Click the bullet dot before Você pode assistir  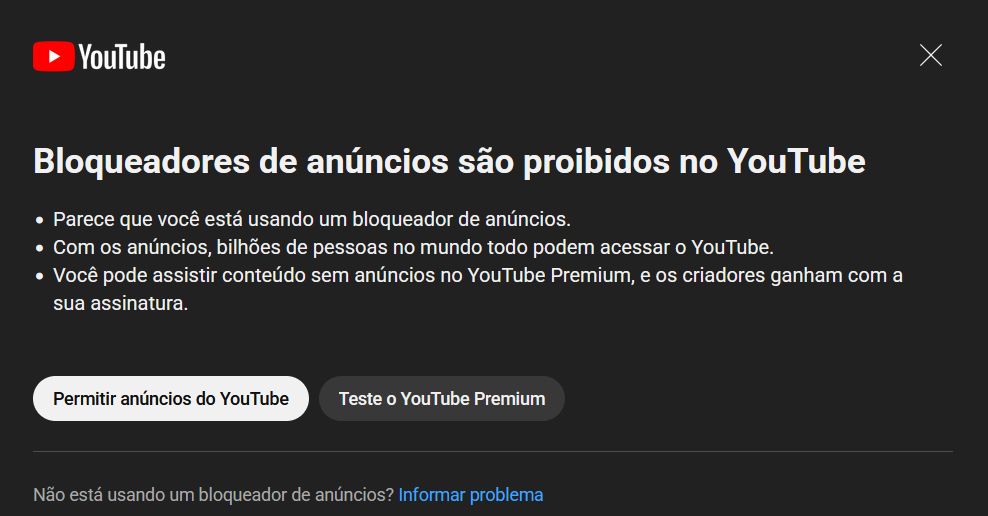click(x=40, y=277)
